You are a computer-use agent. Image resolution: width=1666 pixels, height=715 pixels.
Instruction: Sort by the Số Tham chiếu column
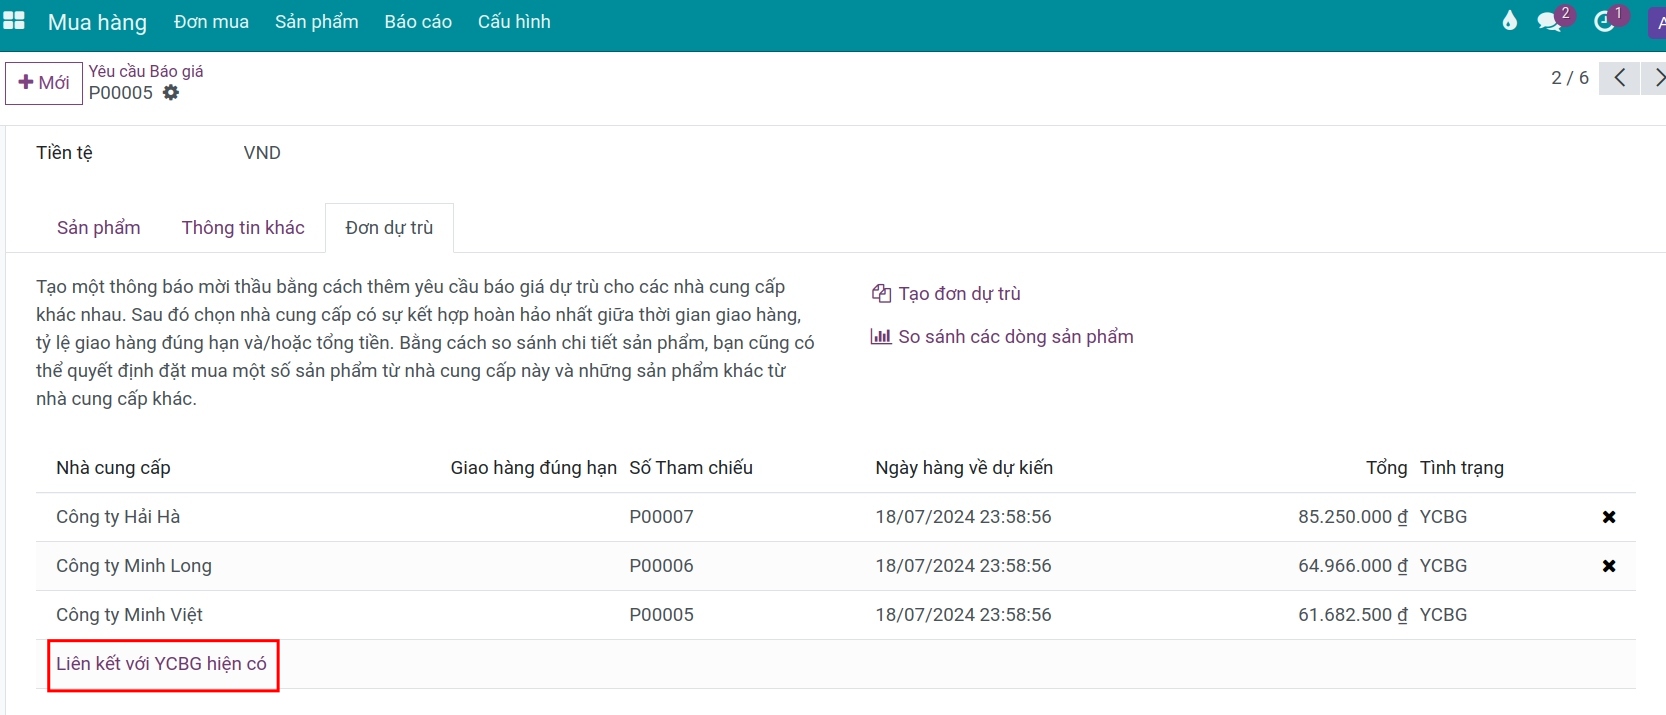click(x=691, y=468)
